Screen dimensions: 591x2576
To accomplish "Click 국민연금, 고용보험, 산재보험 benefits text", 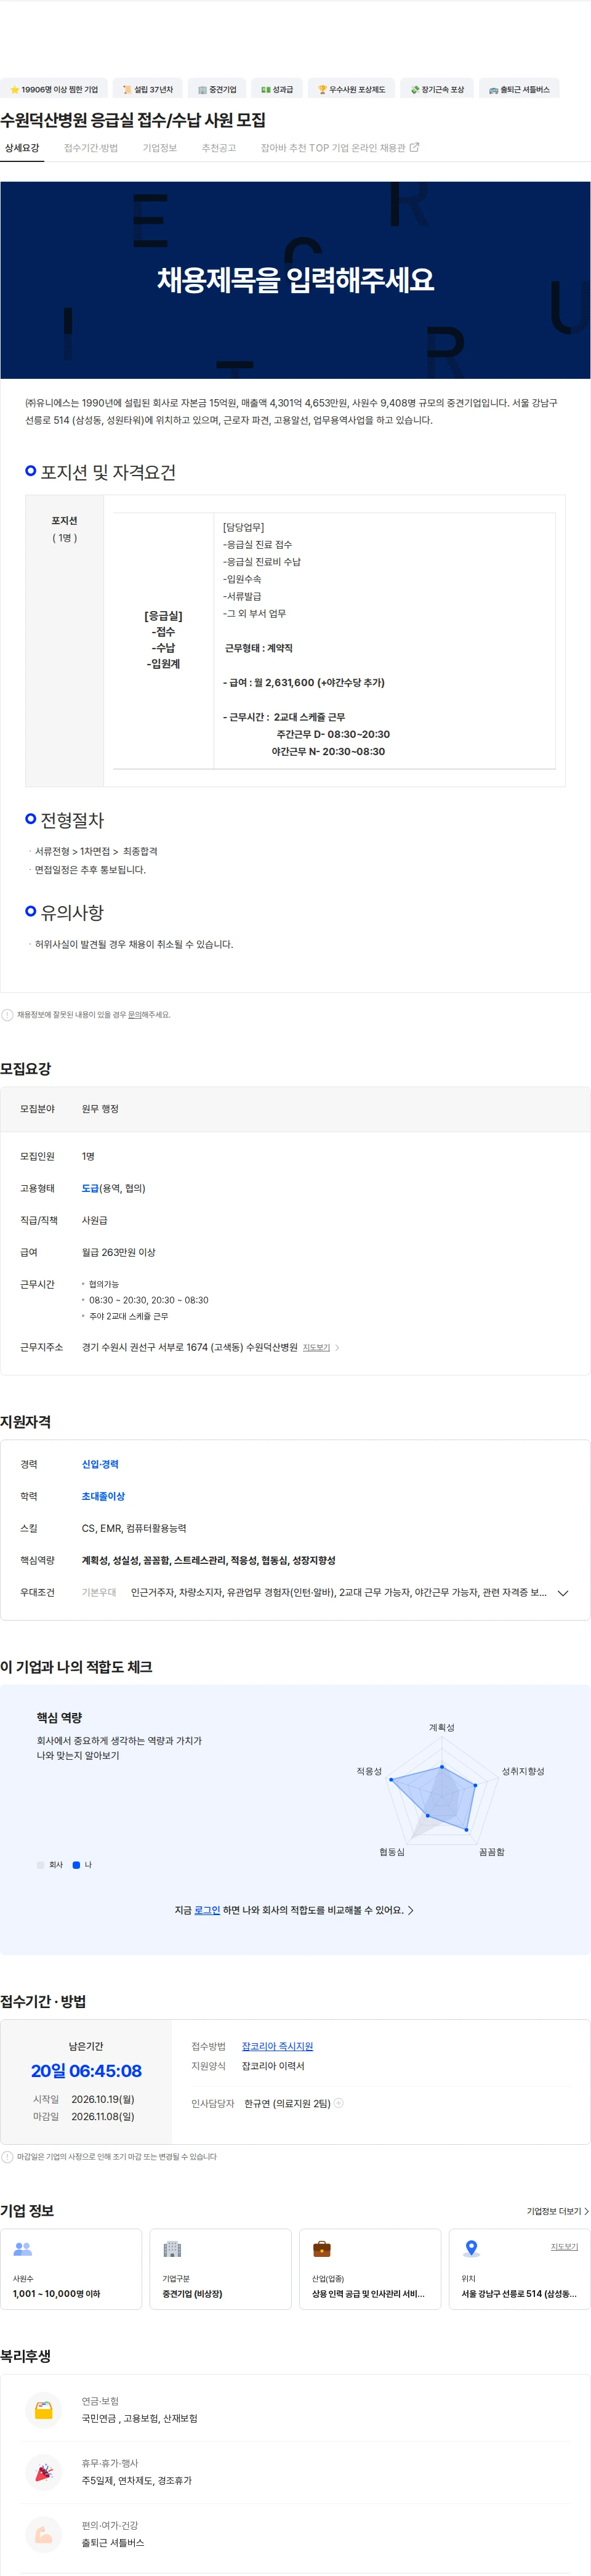I will pos(139,2418).
